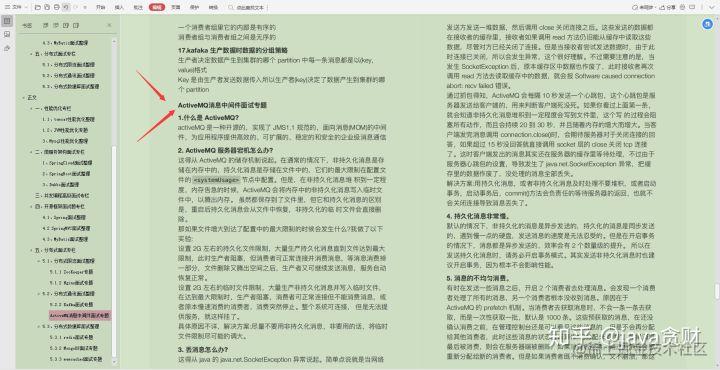Click the save icon in top toolbar

pos(47,7)
